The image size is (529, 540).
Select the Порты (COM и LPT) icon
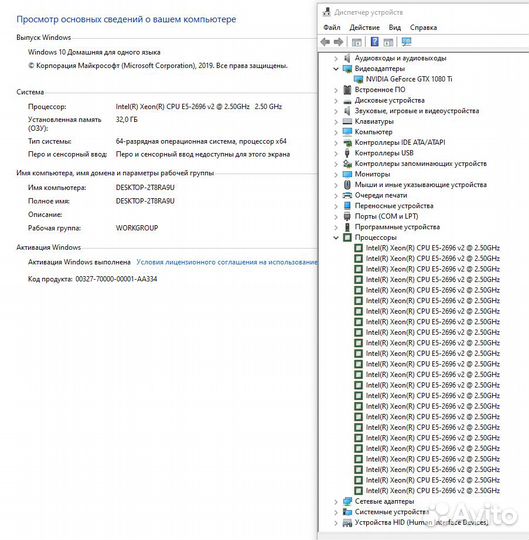(x=347, y=216)
